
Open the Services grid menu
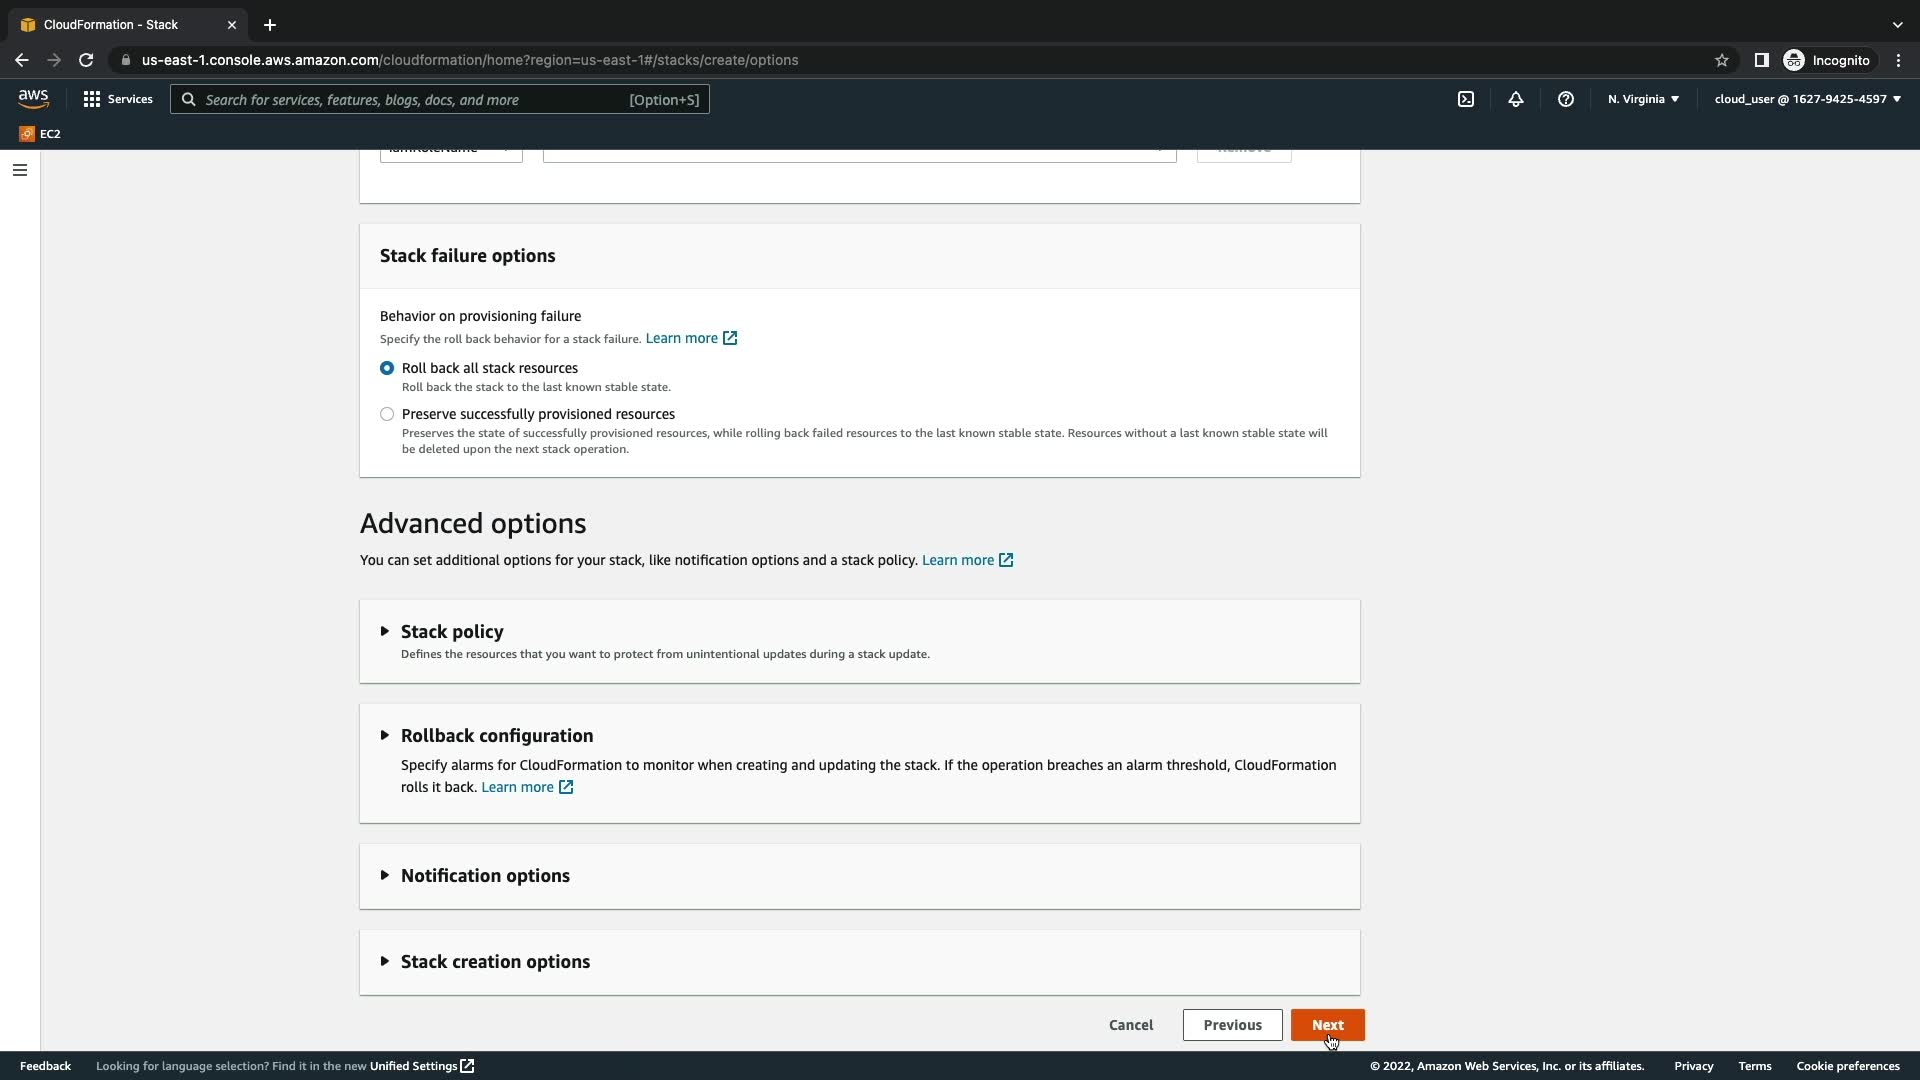tap(118, 99)
